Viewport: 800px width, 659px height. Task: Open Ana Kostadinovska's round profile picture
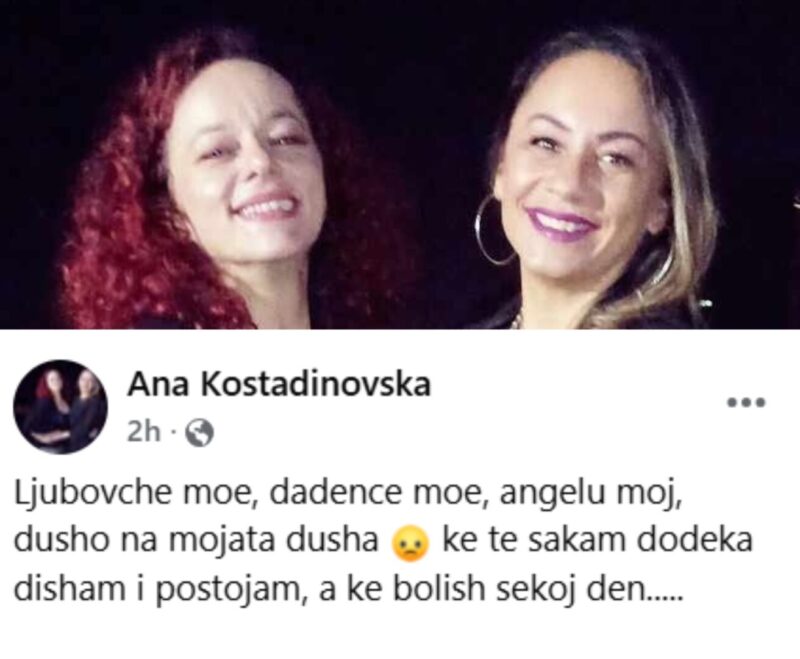point(60,407)
